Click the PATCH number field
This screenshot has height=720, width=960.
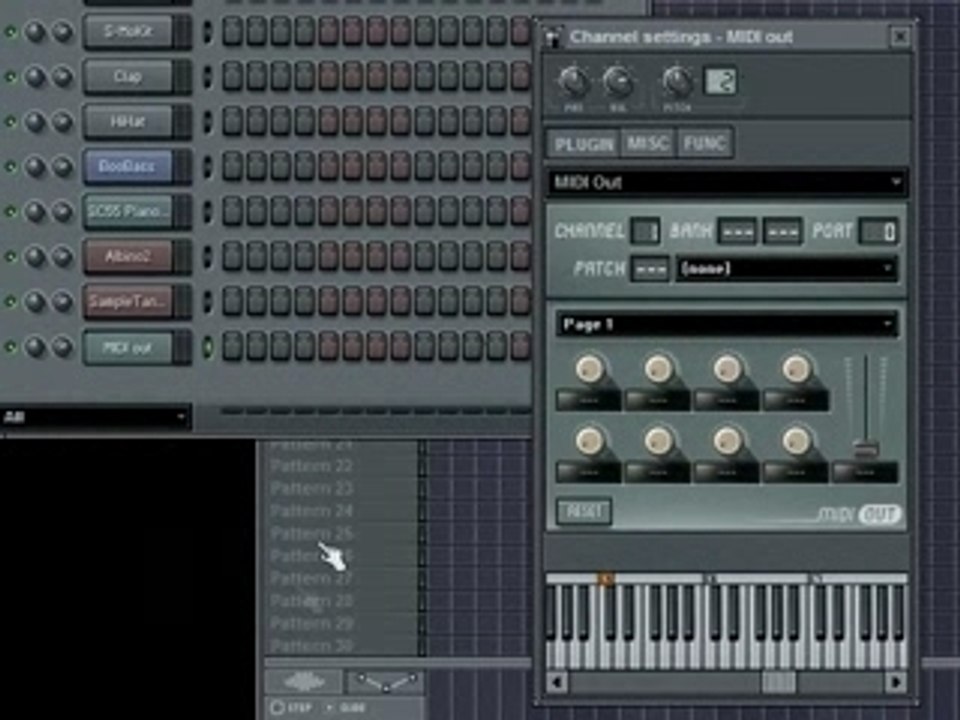click(650, 269)
